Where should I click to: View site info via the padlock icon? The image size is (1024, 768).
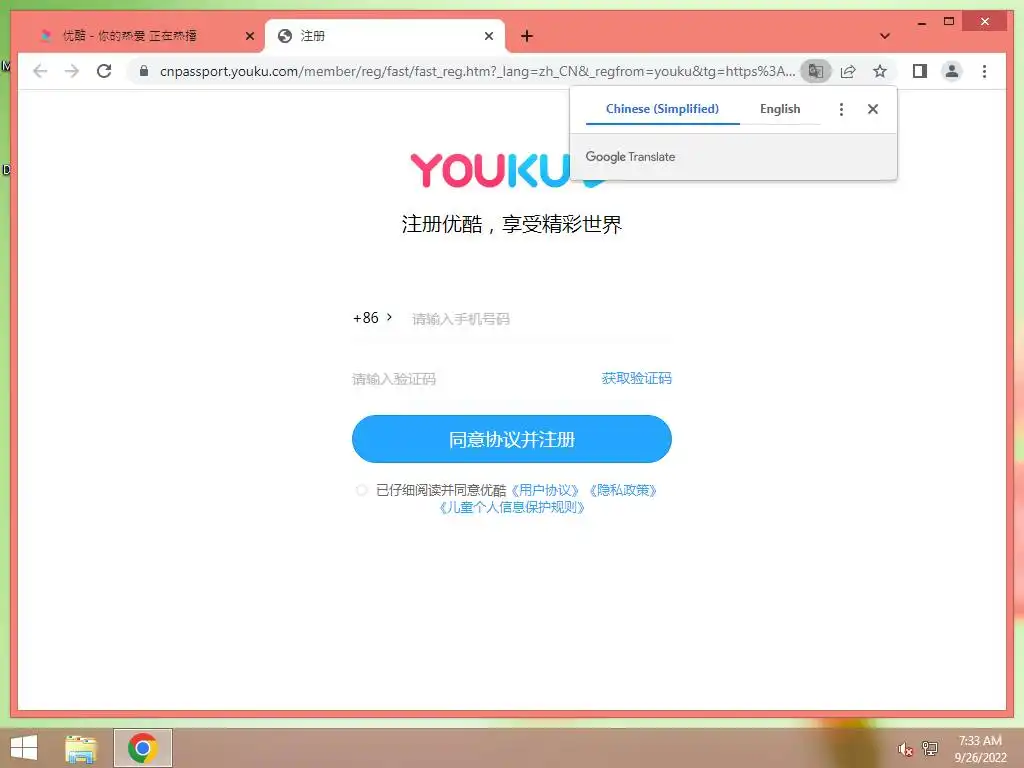[144, 71]
